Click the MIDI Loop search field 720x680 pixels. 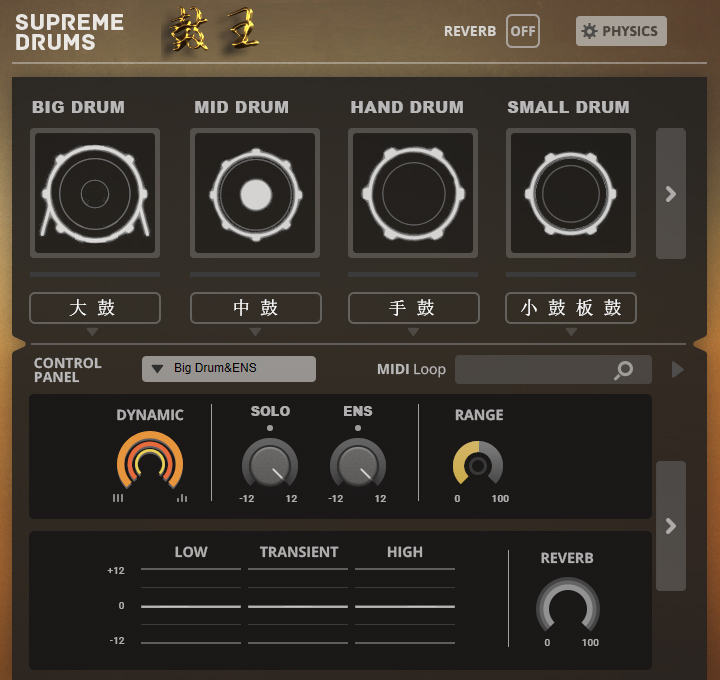pyautogui.click(x=553, y=370)
